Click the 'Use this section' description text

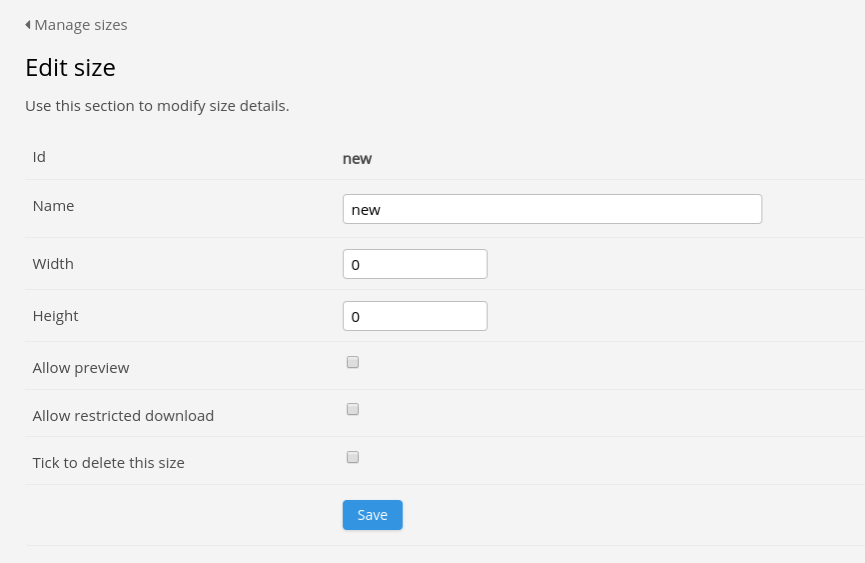157,105
